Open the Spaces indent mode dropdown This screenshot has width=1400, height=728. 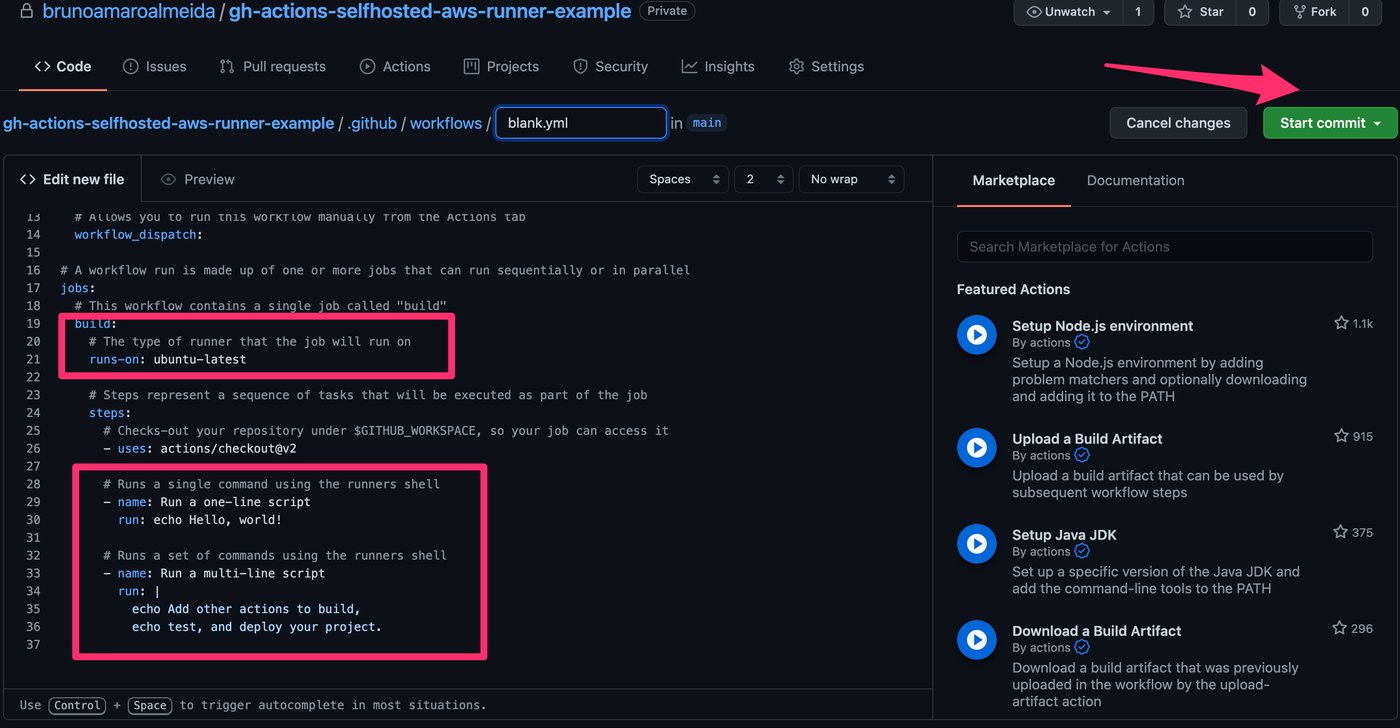click(682, 179)
